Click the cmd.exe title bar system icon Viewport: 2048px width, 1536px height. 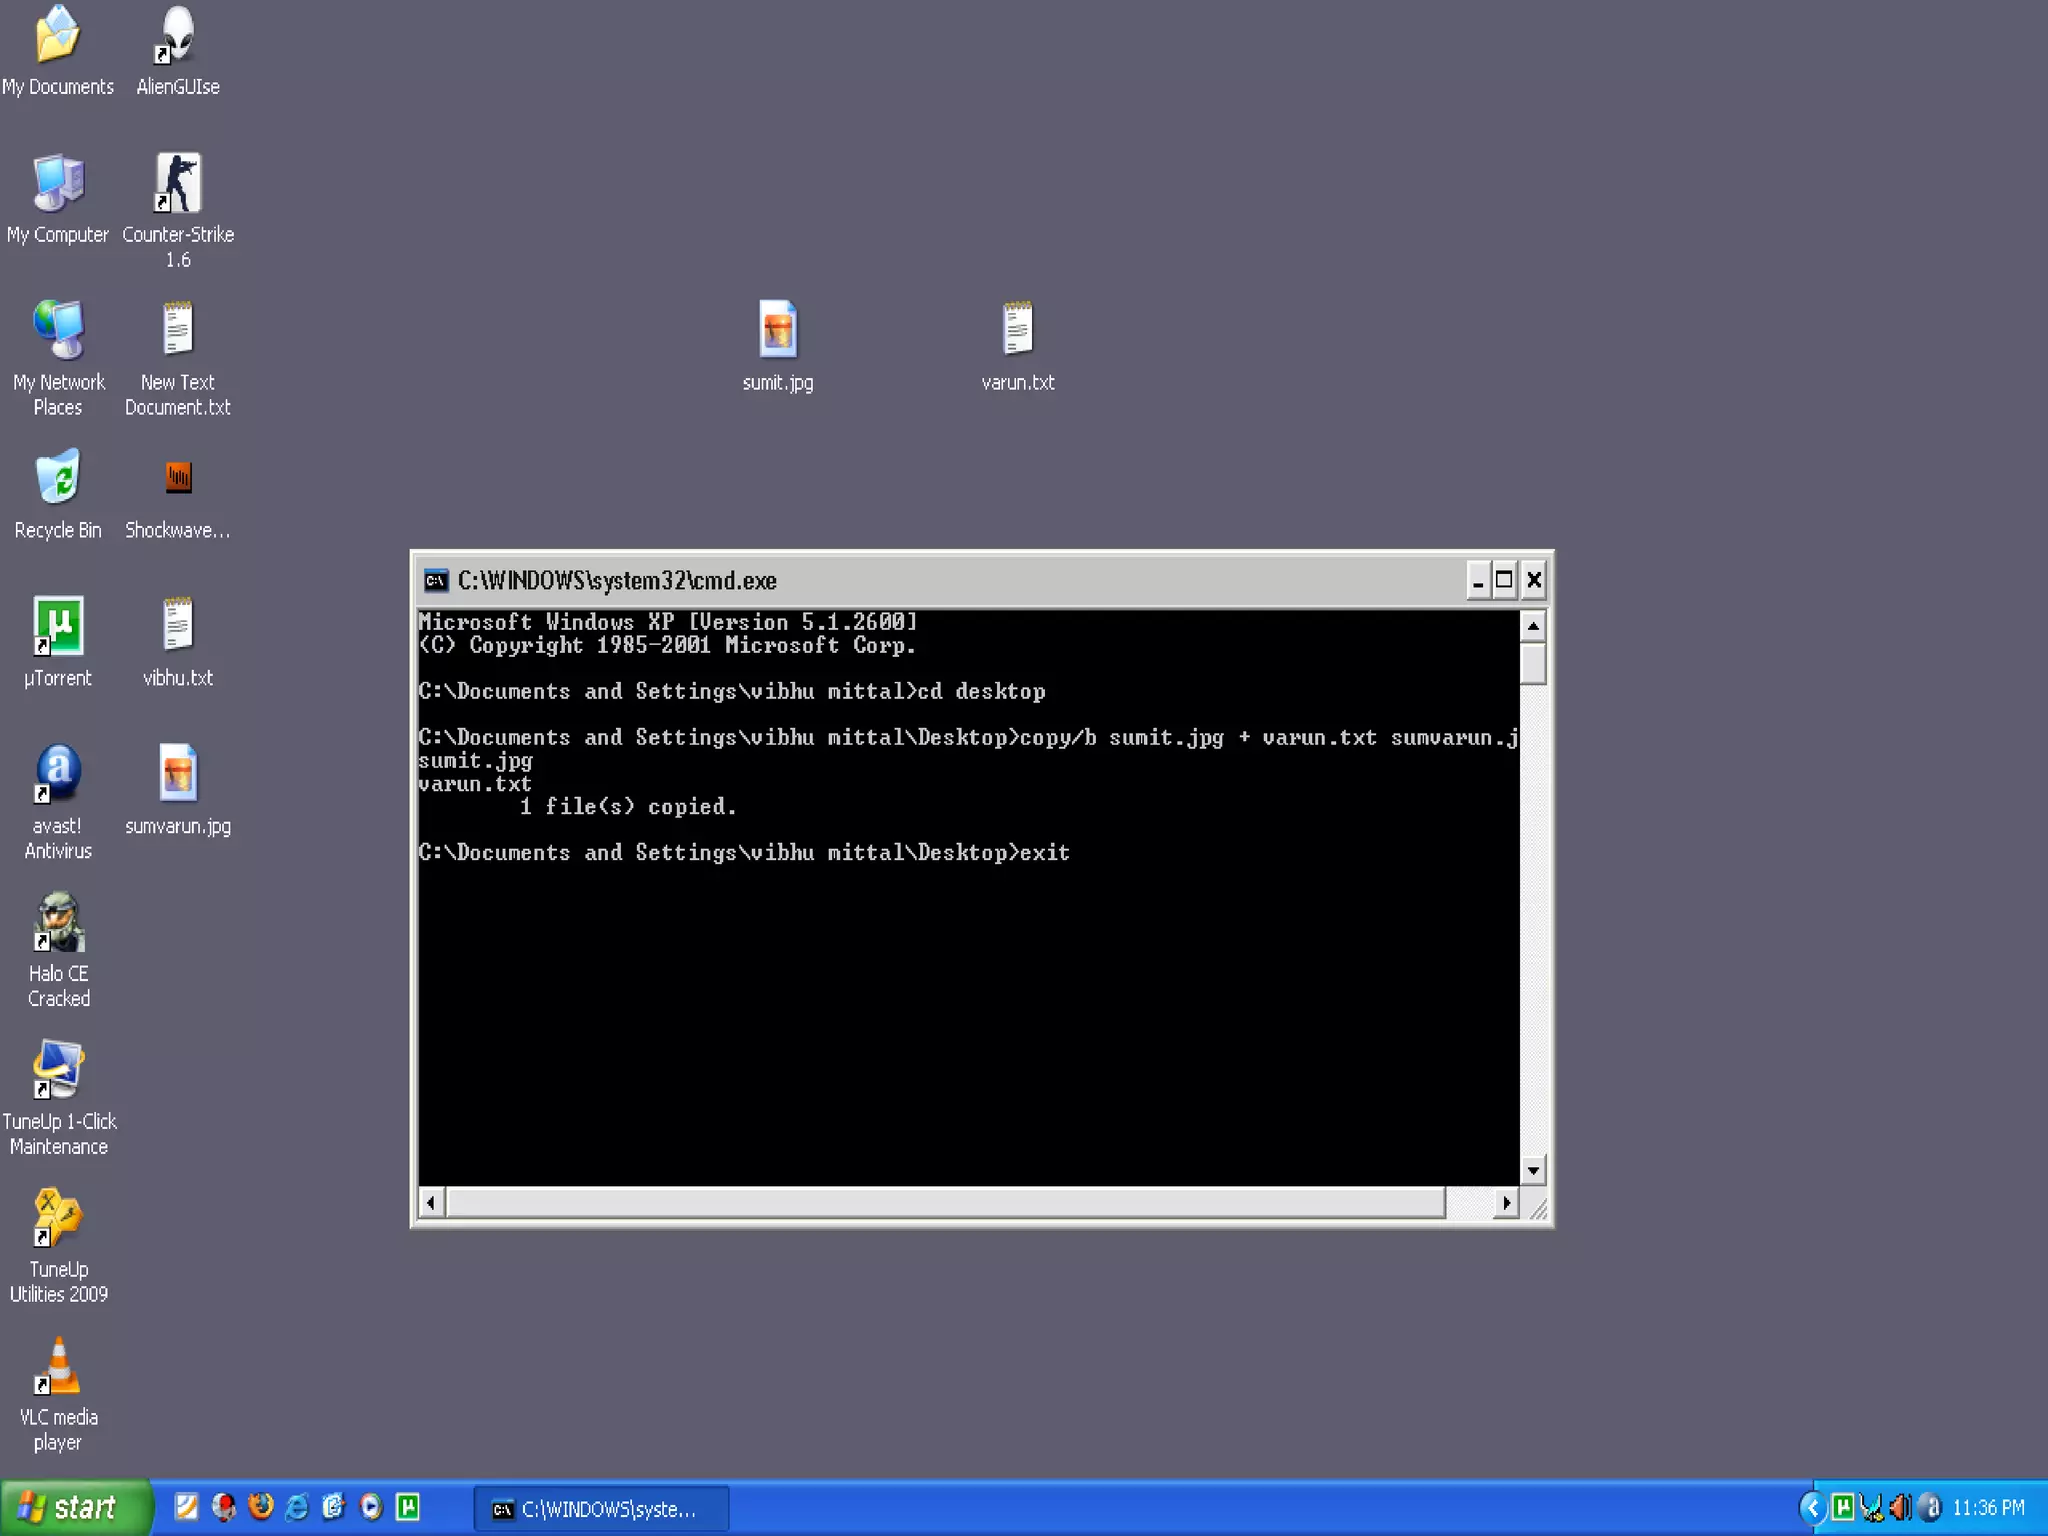(435, 580)
